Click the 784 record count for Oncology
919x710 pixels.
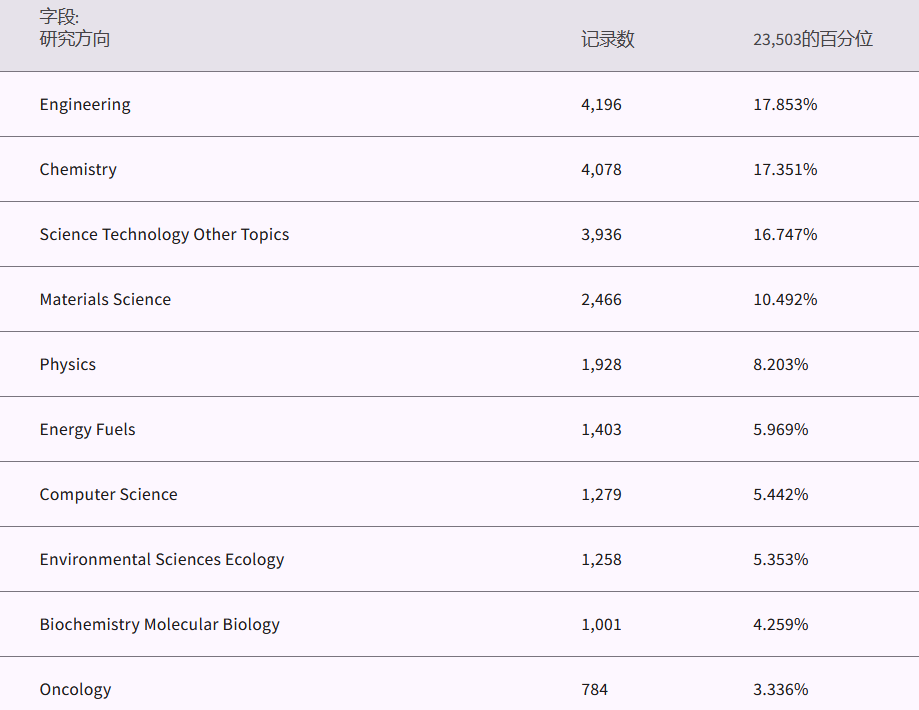tap(594, 690)
